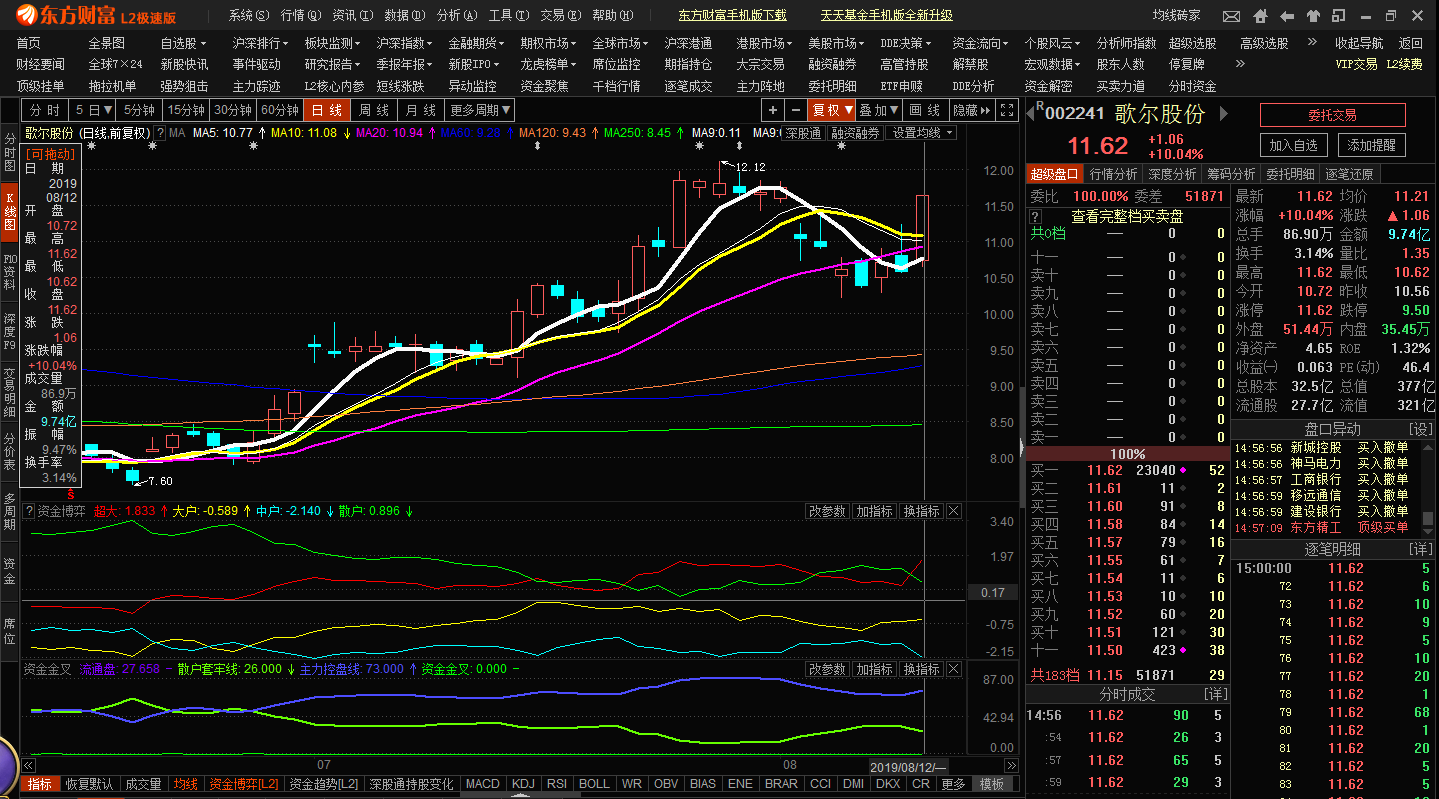Click the 加入自选 button

click(1293, 145)
